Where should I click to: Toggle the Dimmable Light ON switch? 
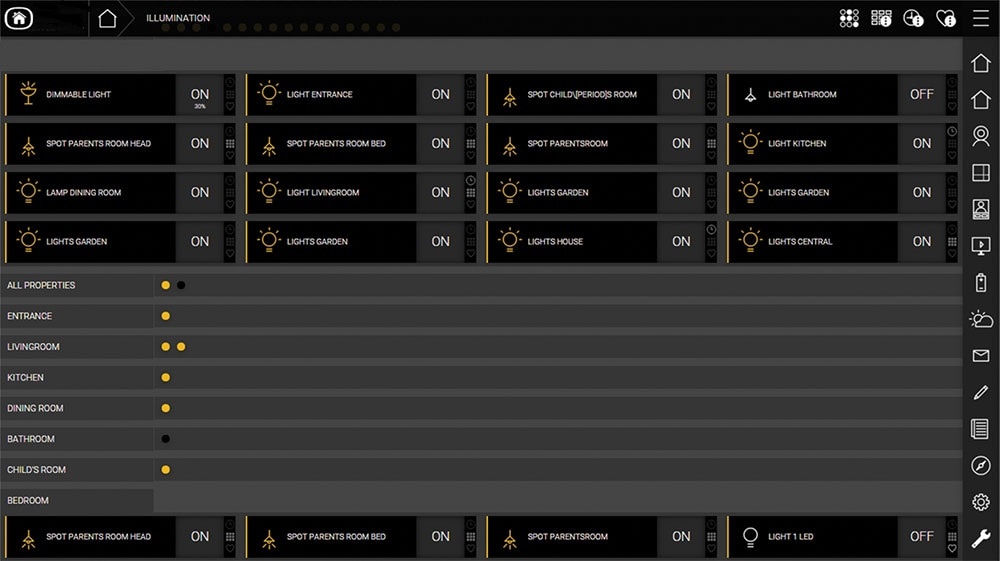pyautogui.click(x=200, y=94)
